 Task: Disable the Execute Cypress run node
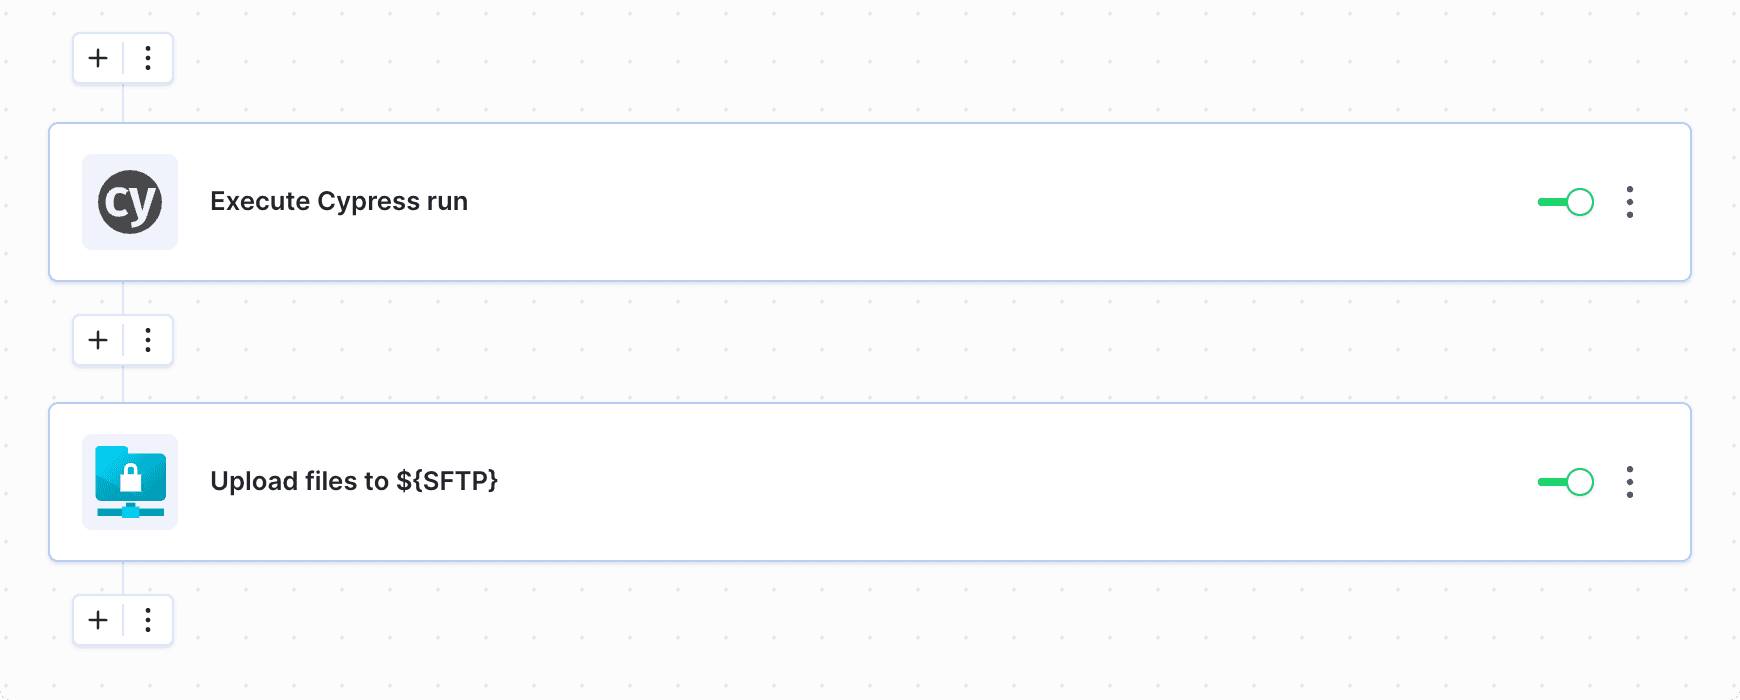click(1565, 202)
